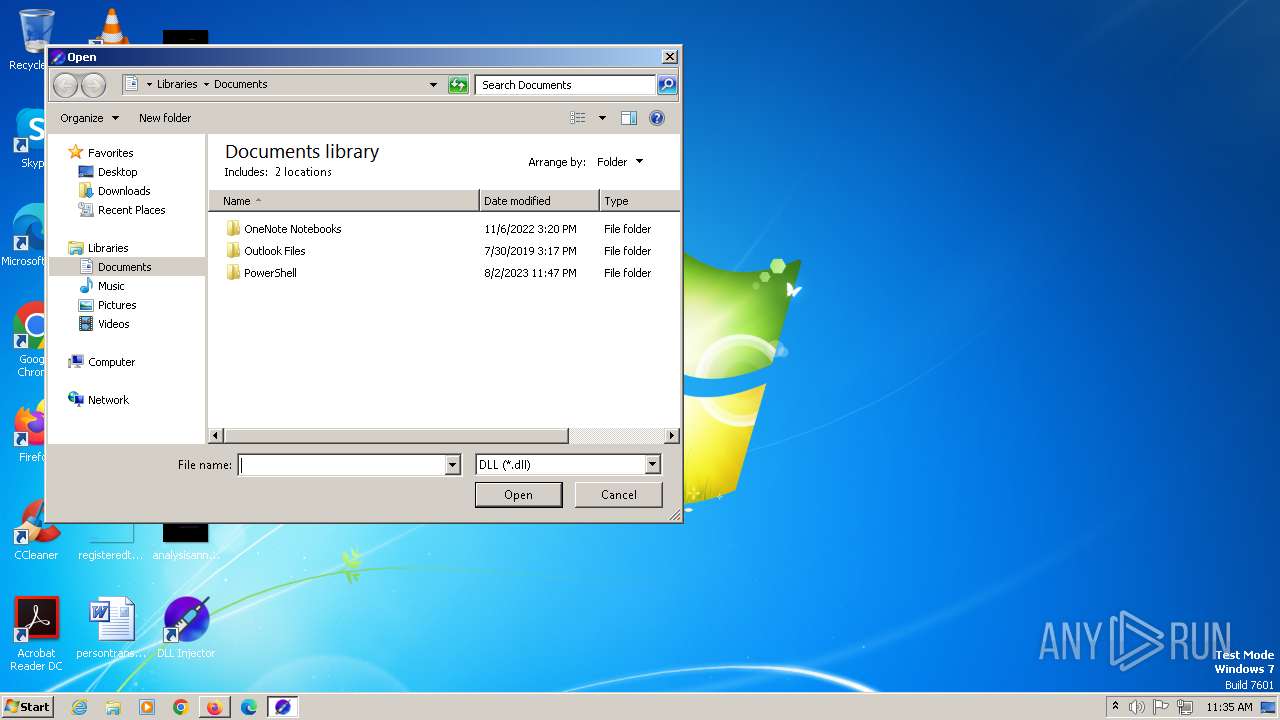1280x720 pixels.
Task: Select the Outlook Files folder
Action: click(x=266, y=251)
